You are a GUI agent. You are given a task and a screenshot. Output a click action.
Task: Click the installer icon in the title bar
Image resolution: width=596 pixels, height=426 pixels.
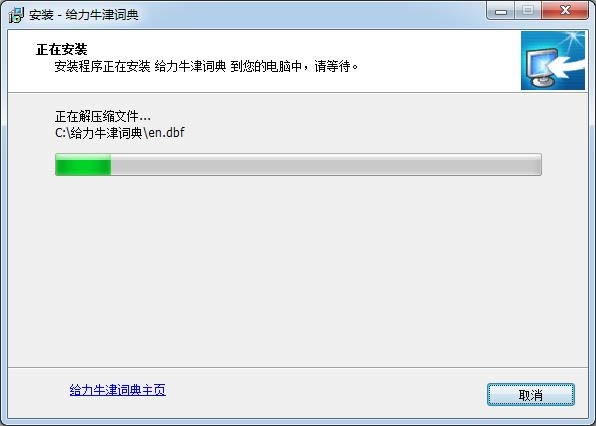pos(16,15)
